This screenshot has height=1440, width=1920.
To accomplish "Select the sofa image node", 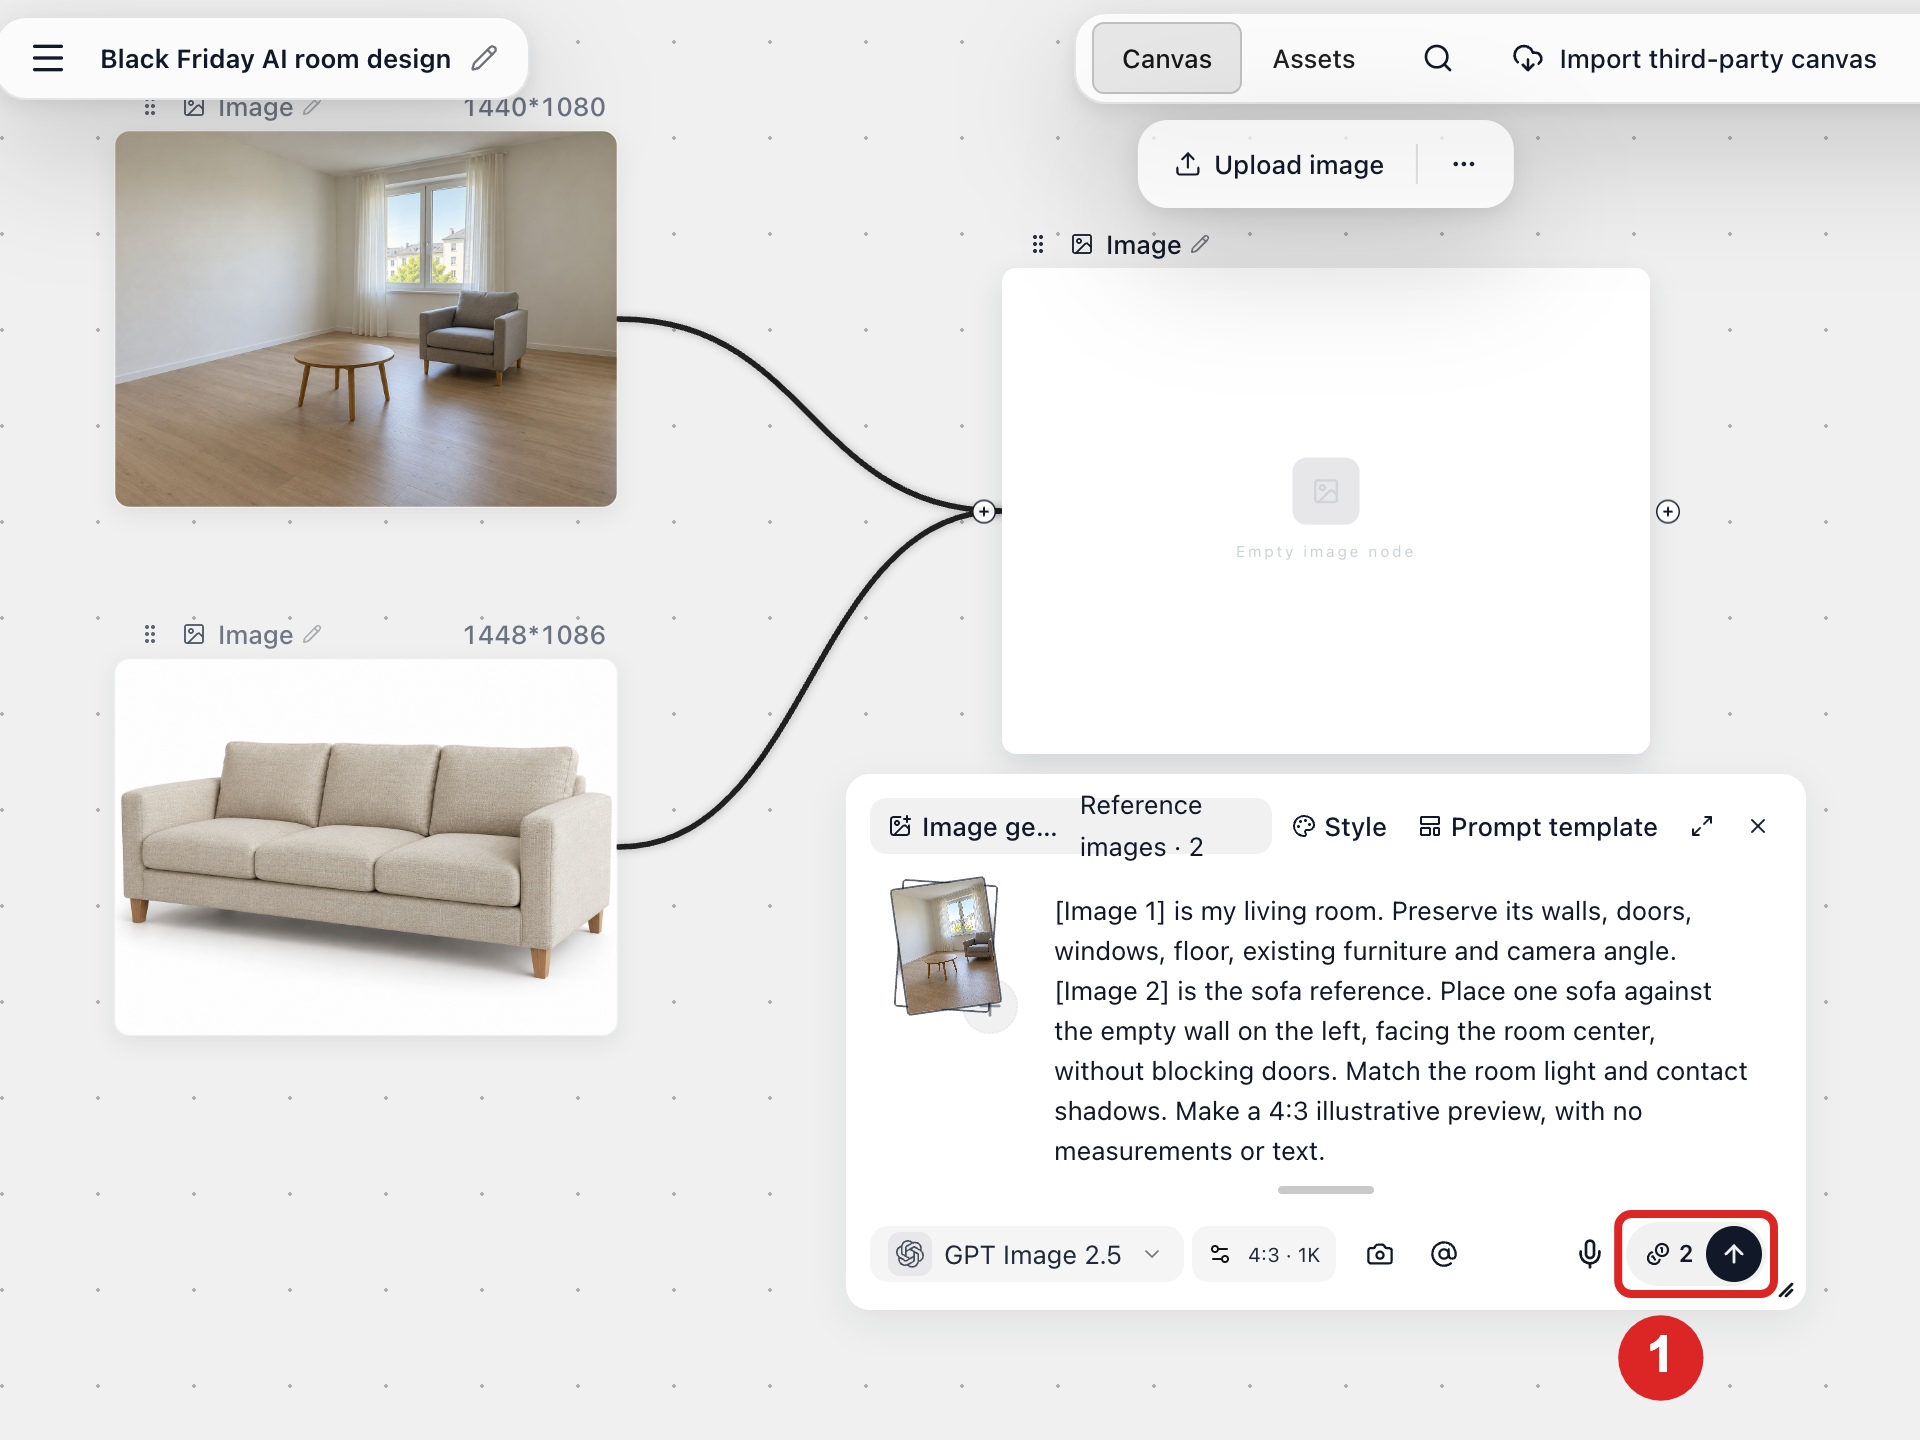I will (366, 846).
